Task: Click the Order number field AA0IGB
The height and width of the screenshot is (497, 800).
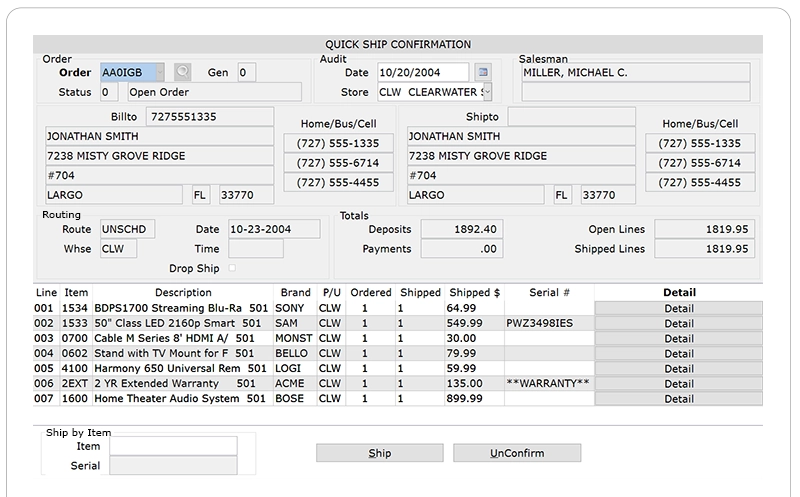Action: tap(132, 72)
